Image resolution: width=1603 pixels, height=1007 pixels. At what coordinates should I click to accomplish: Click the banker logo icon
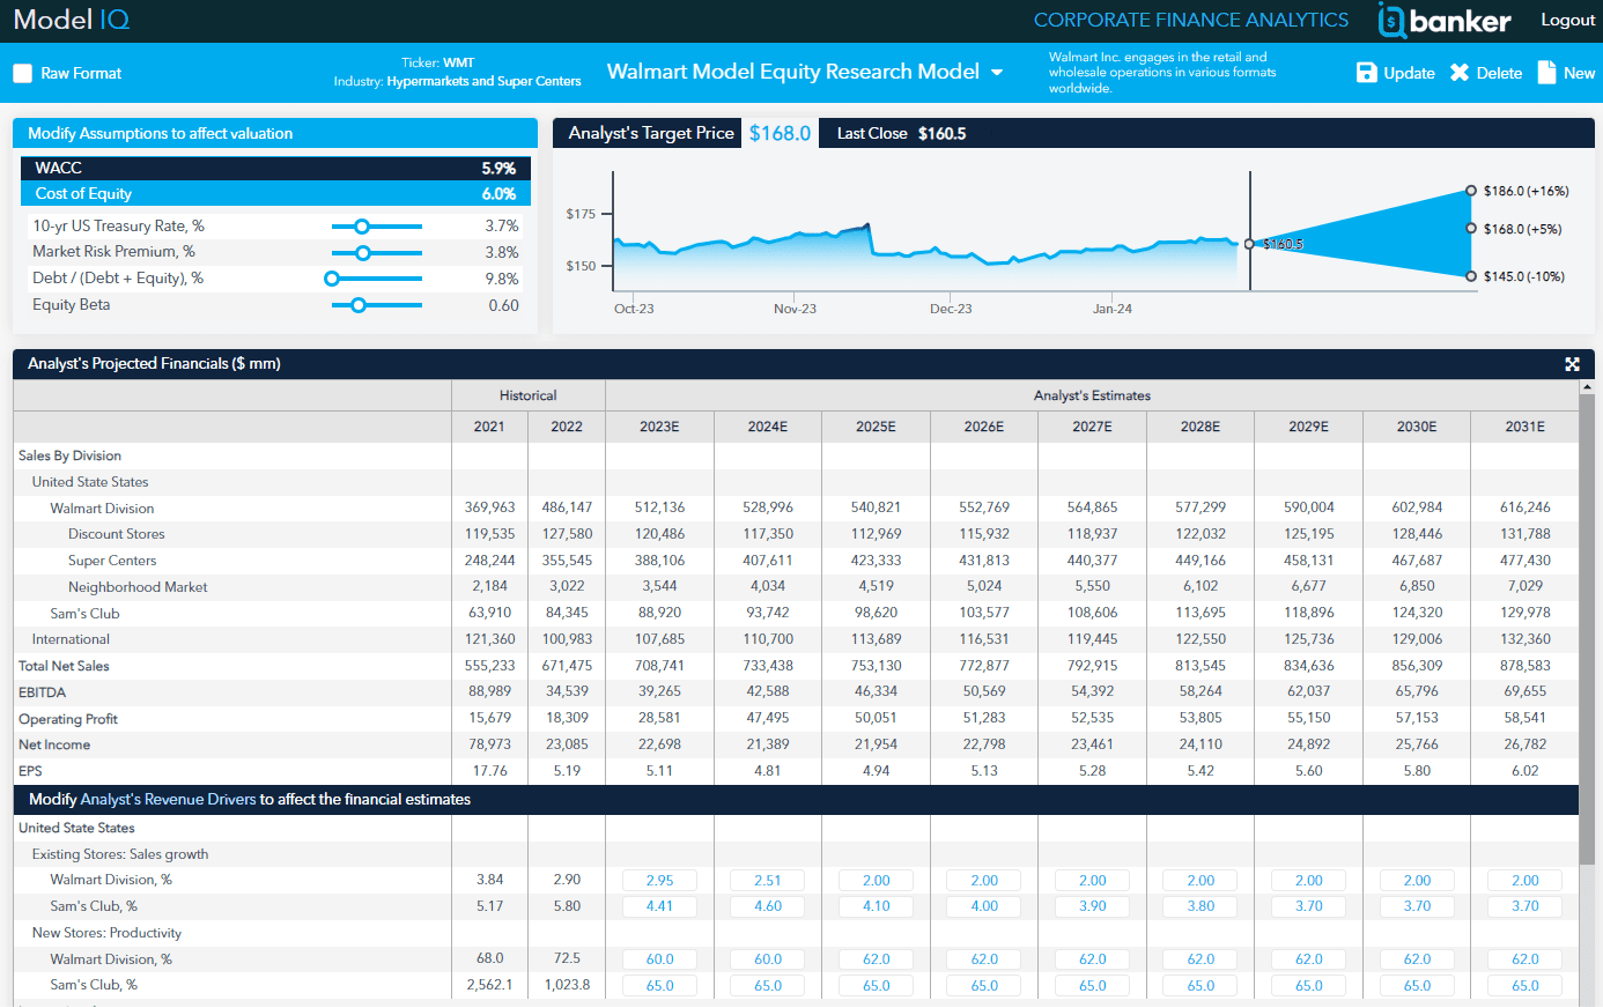(1391, 20)
